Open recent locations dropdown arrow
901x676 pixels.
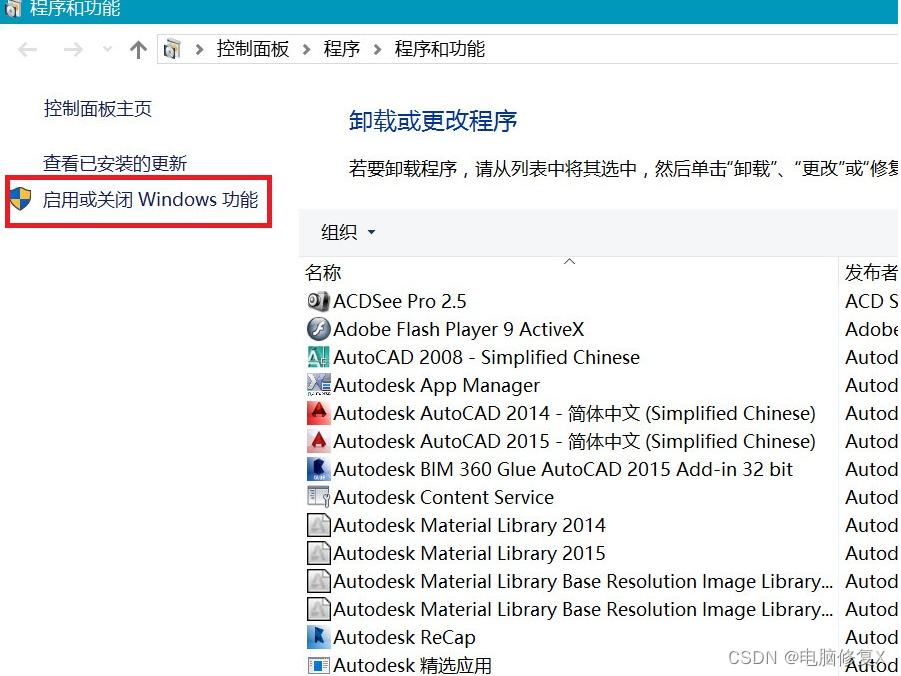107,49
